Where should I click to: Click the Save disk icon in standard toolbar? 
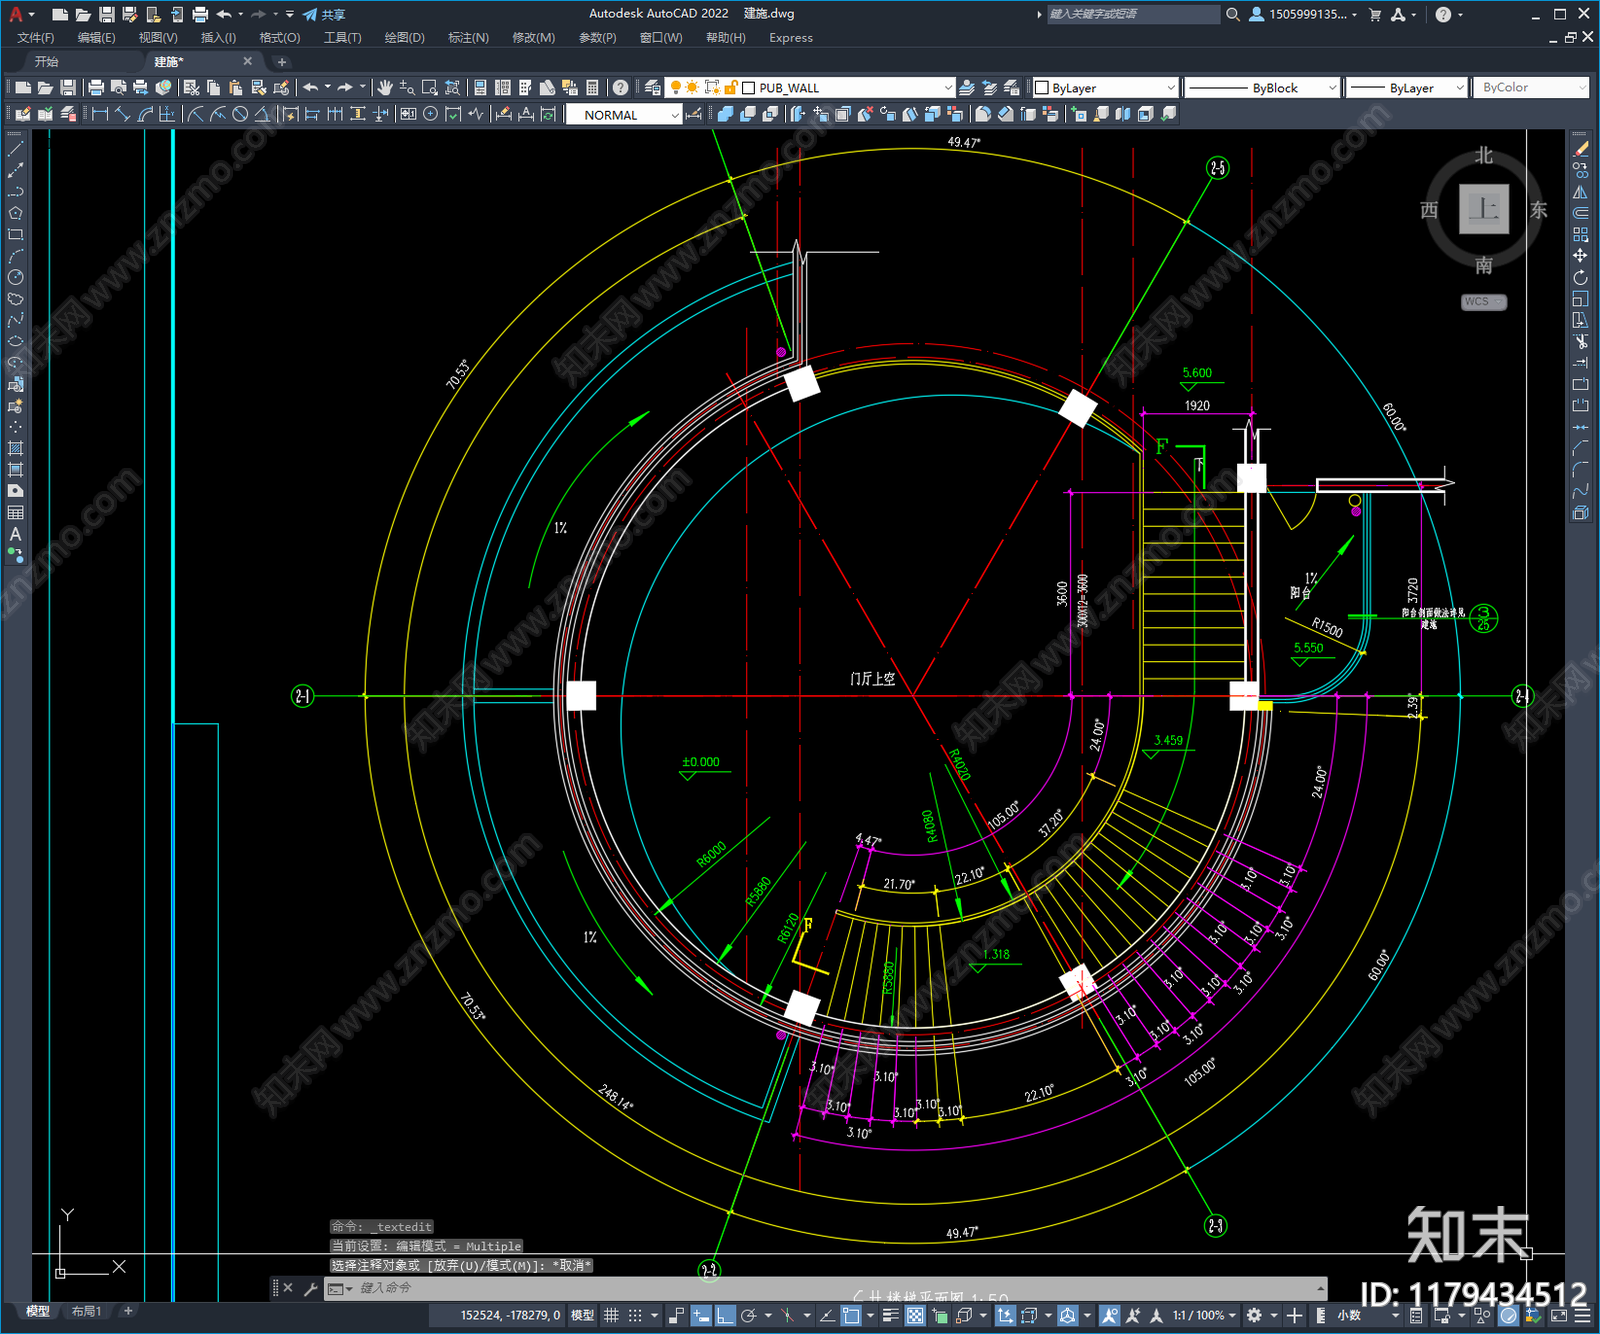coord(68,88)
